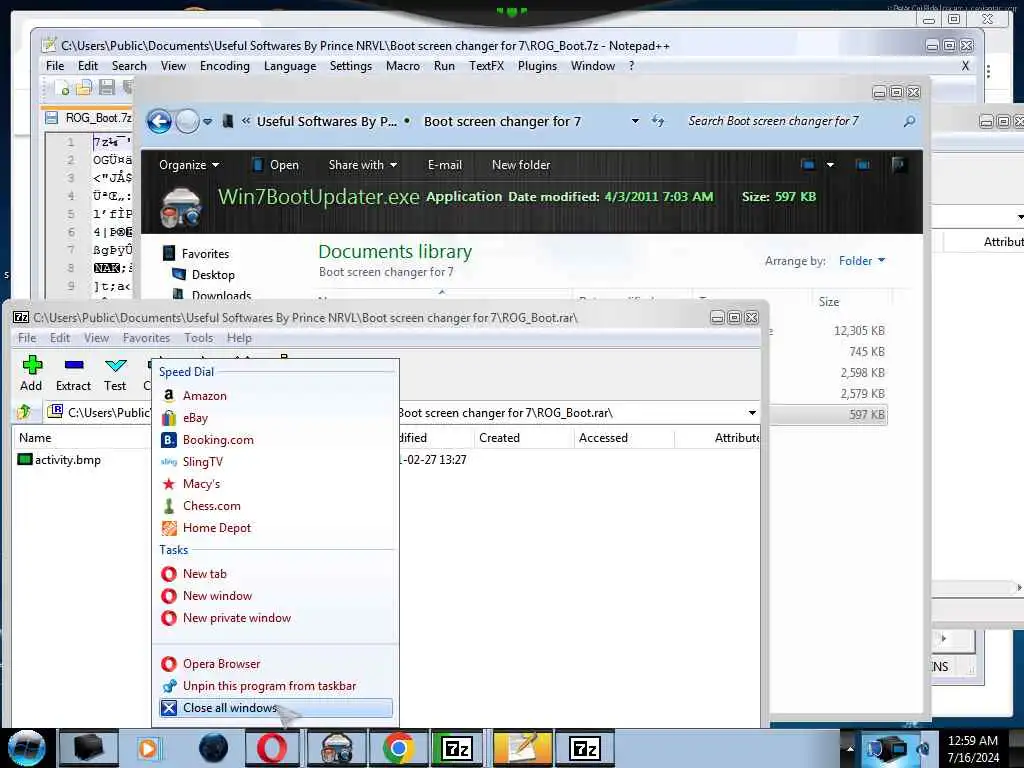Screen dimensions: 1024x768
Task: Open the File menu in Notepad++
Action: (x=55, y=66)
